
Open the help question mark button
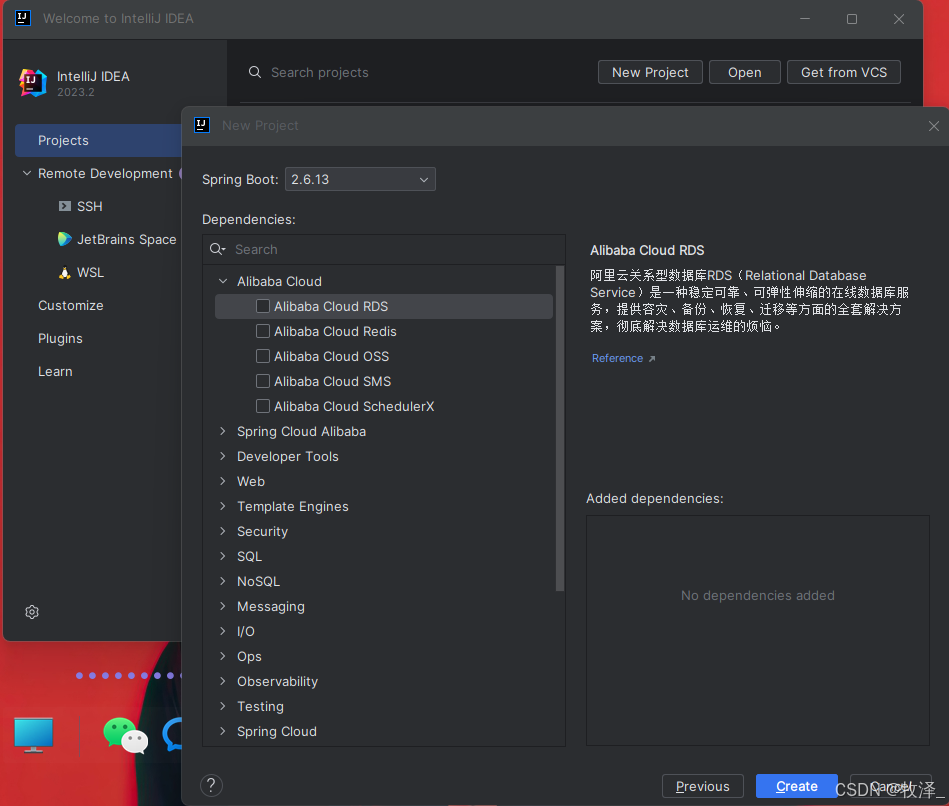click(211, 785)
